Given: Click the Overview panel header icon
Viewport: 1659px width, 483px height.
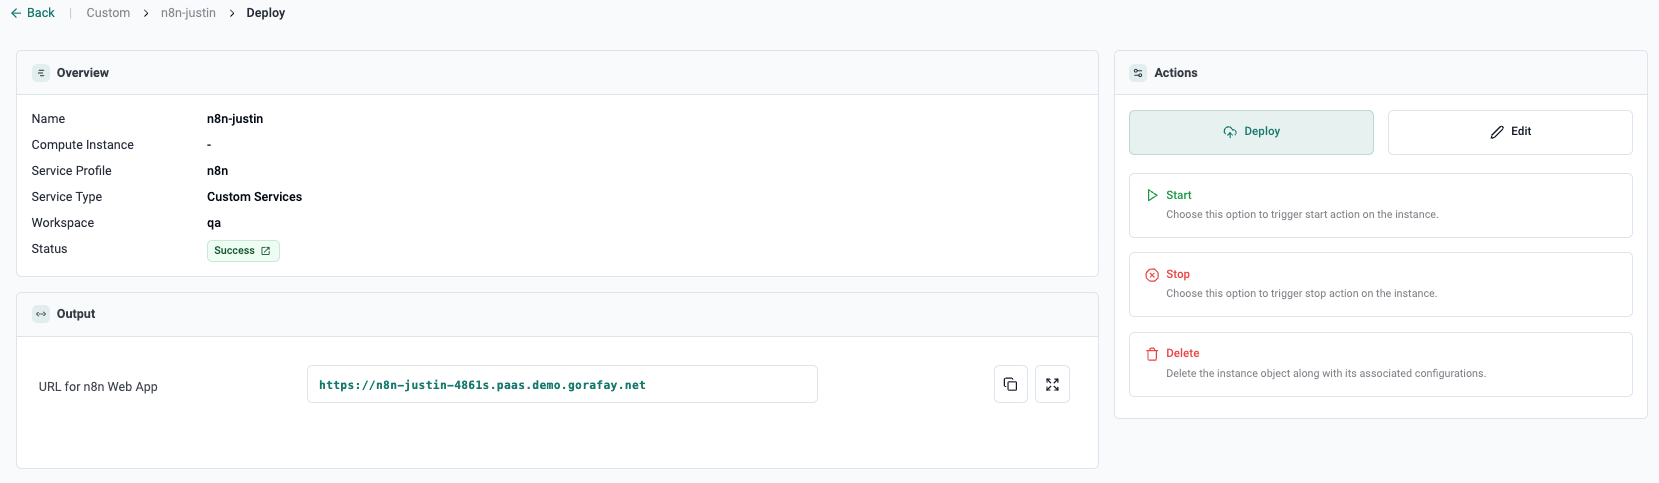Looking at the screenshot, I should click(x=41, y=73).
